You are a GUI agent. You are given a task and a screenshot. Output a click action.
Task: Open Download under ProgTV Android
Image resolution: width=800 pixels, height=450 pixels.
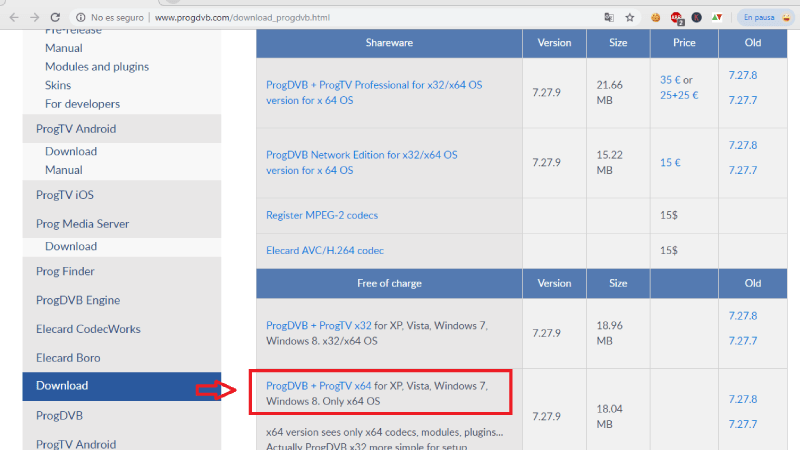[x=71, y=152]
